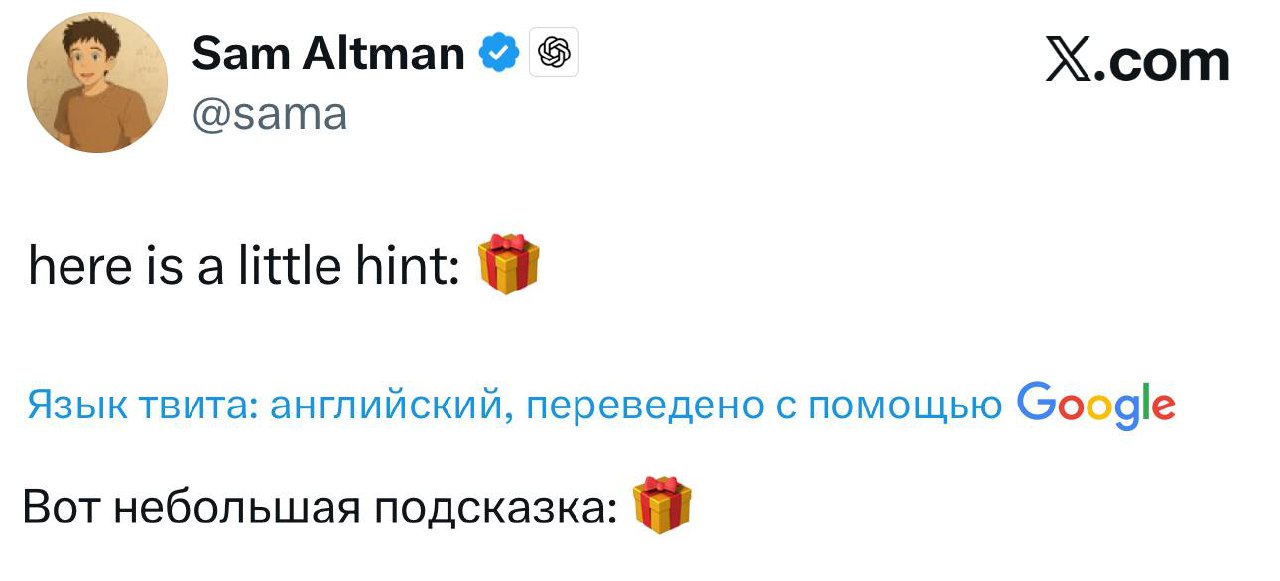Click the X logo glyph in the watermark
The width and height of the screenshot is (1280, 581).
(x=1070, y=62)
